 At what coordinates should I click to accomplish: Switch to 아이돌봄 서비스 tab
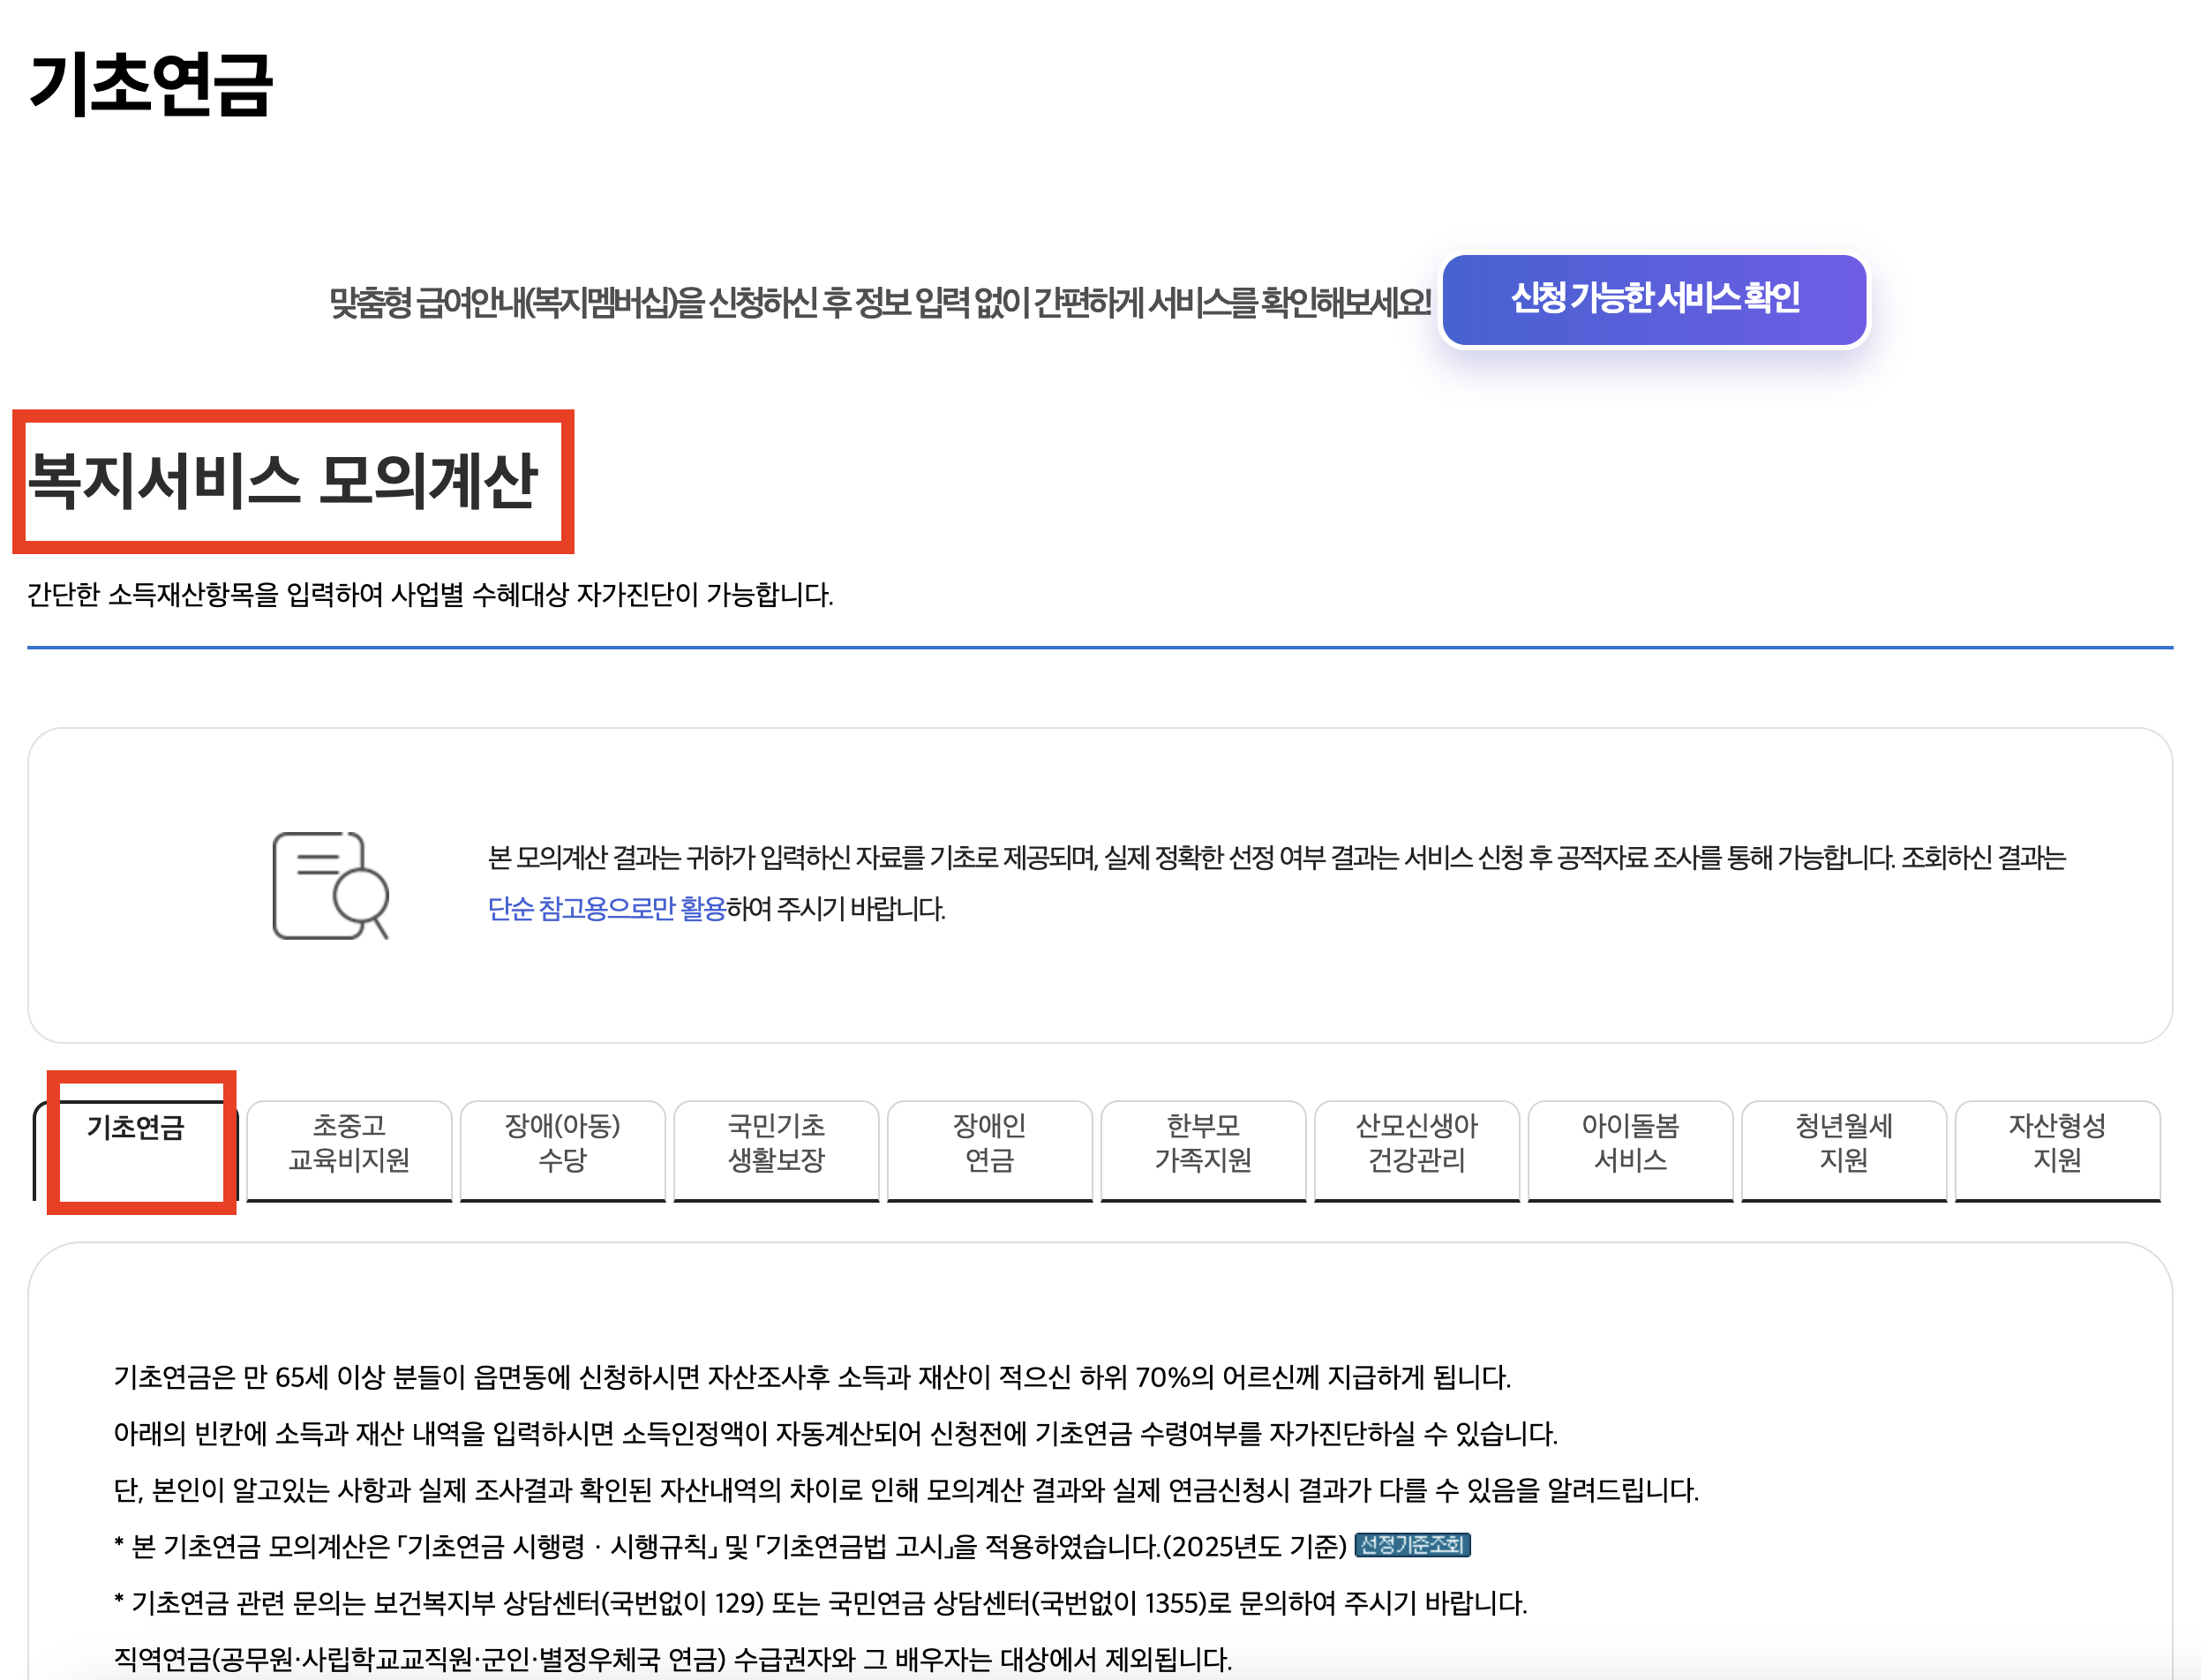(1630, 1143)
